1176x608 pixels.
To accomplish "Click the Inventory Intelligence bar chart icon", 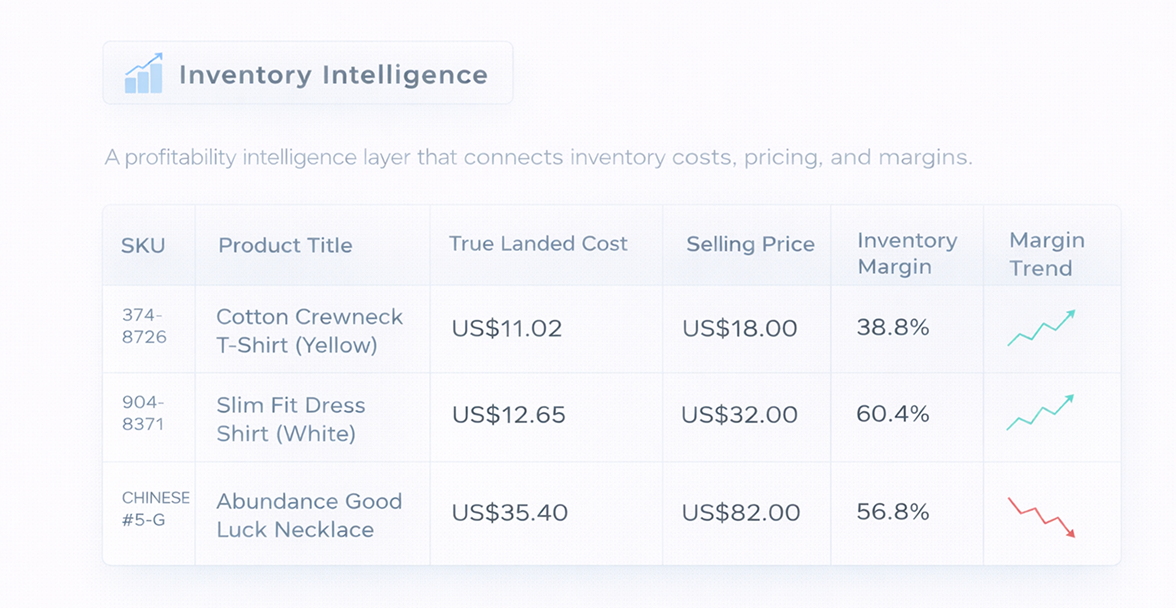I will (x=143, y=74).
